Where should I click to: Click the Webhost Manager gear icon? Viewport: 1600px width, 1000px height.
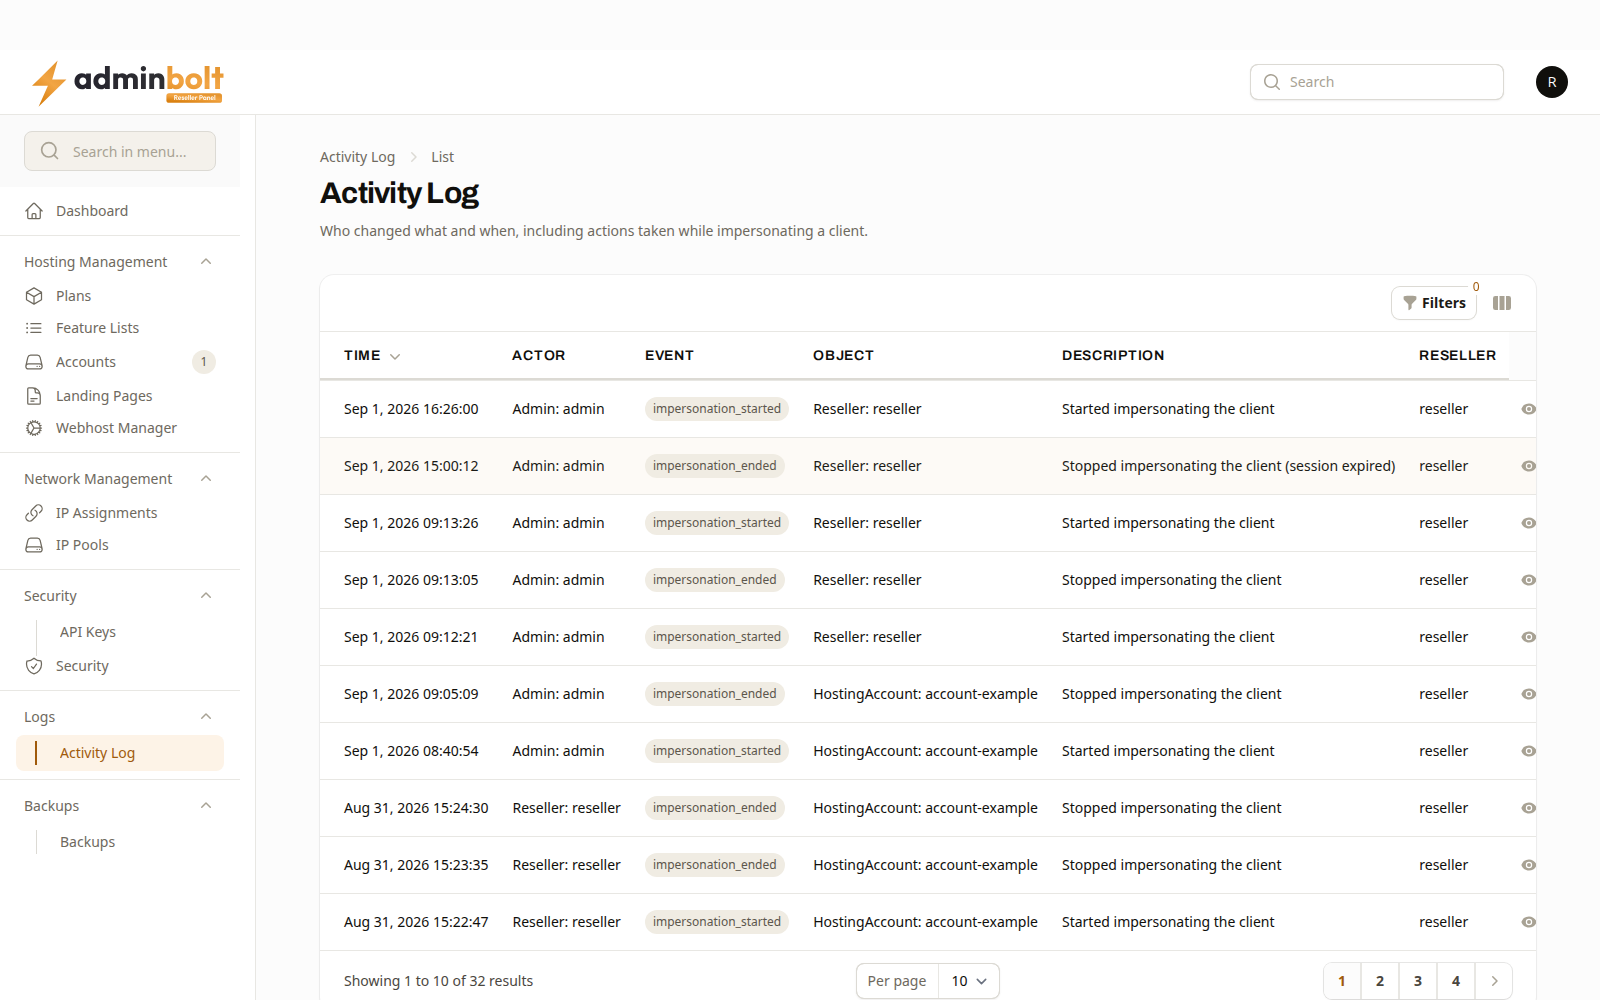pyautogui.click(x=34, y=428)
